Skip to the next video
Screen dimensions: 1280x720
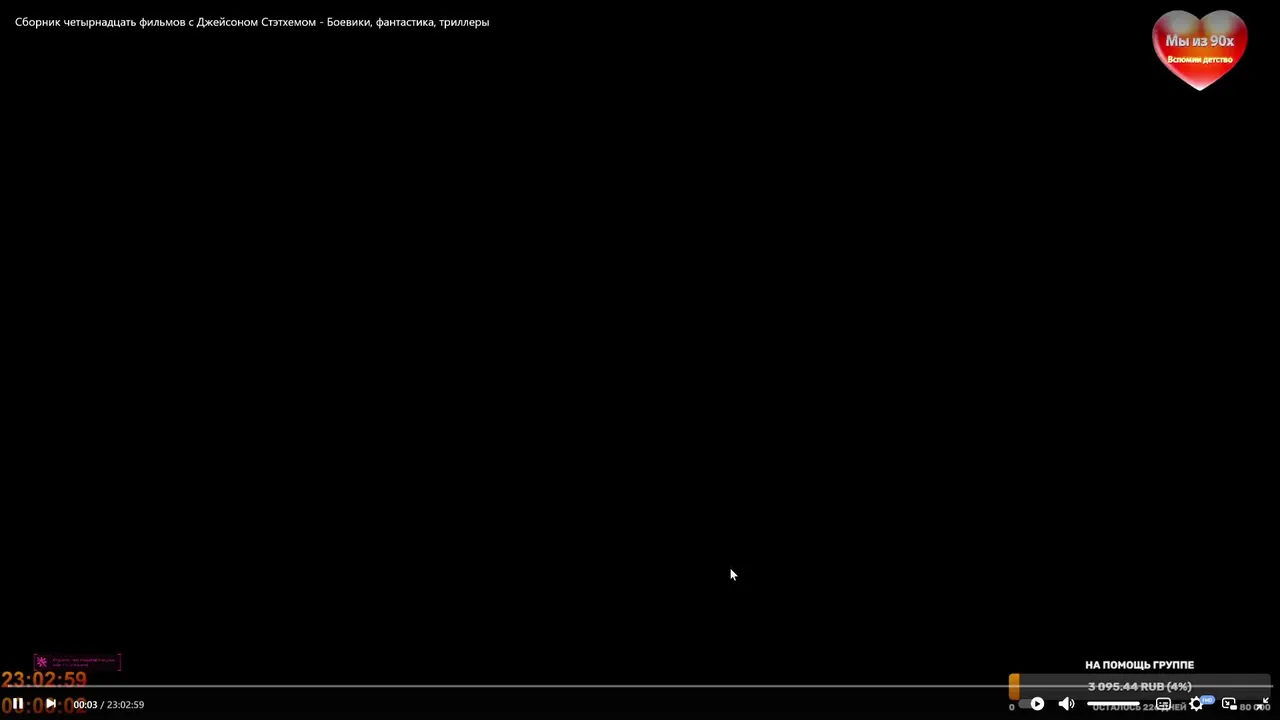click(x=51, y=704)
